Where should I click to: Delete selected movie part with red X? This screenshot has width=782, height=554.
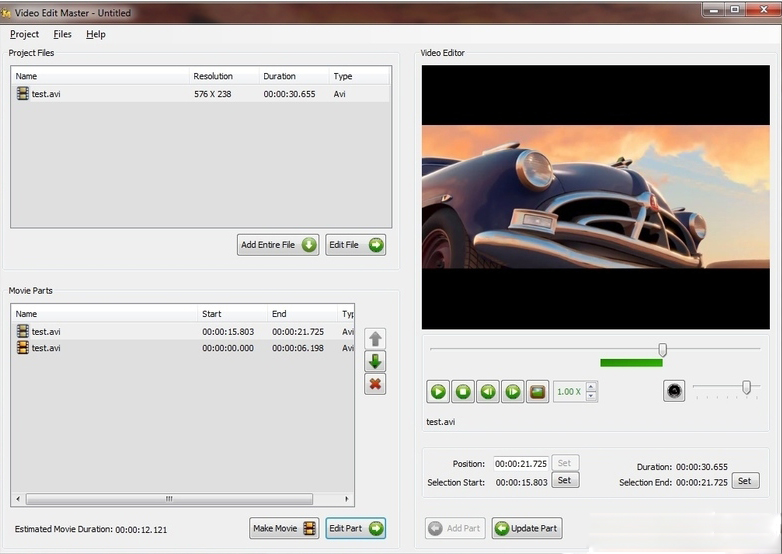(x=375, y=383)
